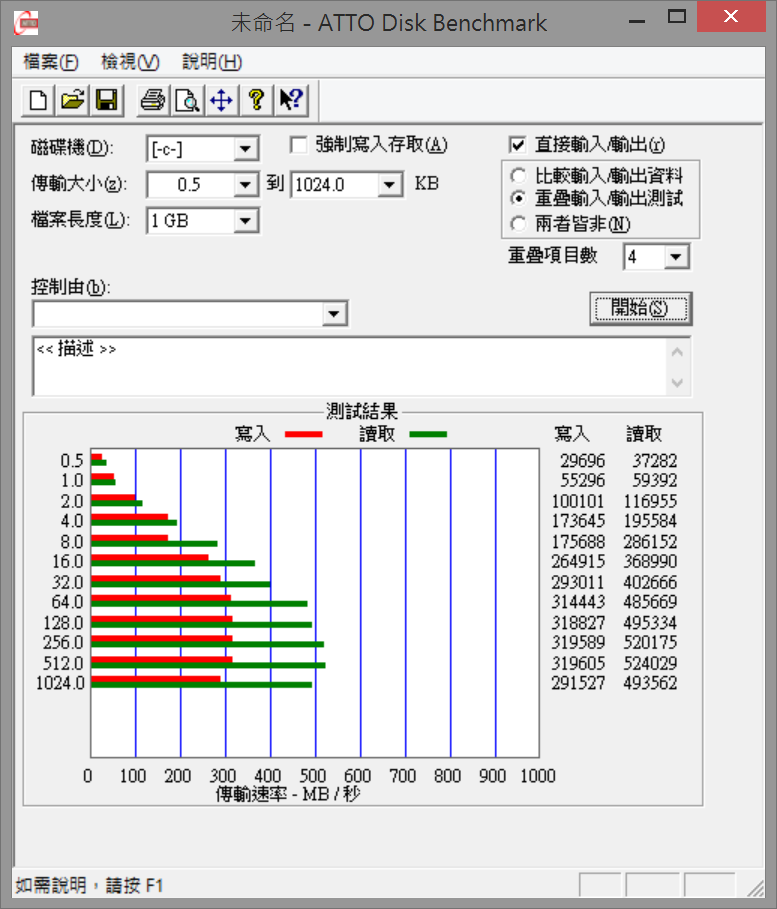Screen dimensions: 777x909
Task: Click the green 讀取 legend swatch
Action: [x=428, y=434]
